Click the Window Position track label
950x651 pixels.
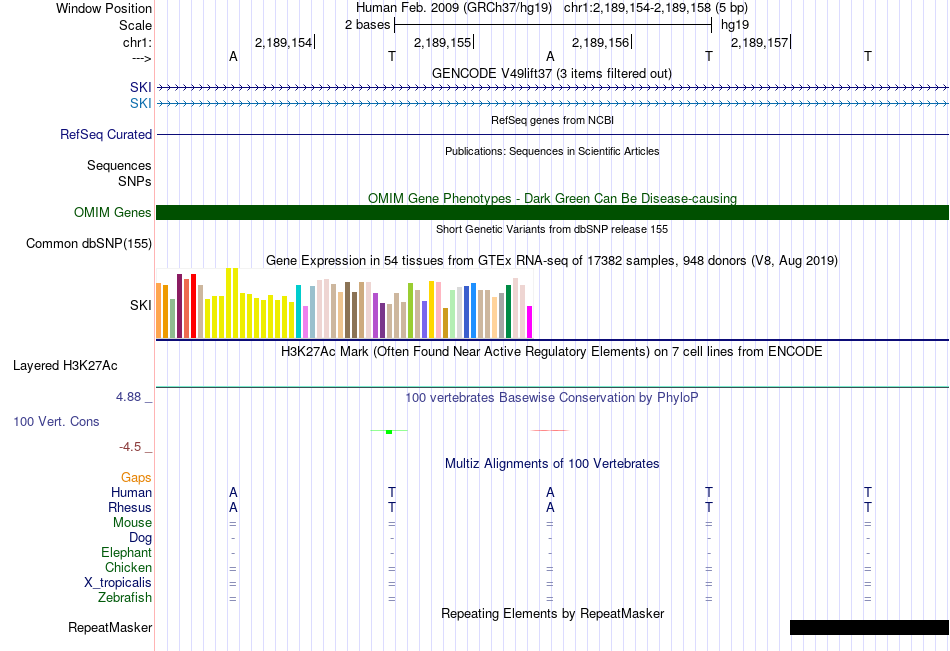point(104,8)
